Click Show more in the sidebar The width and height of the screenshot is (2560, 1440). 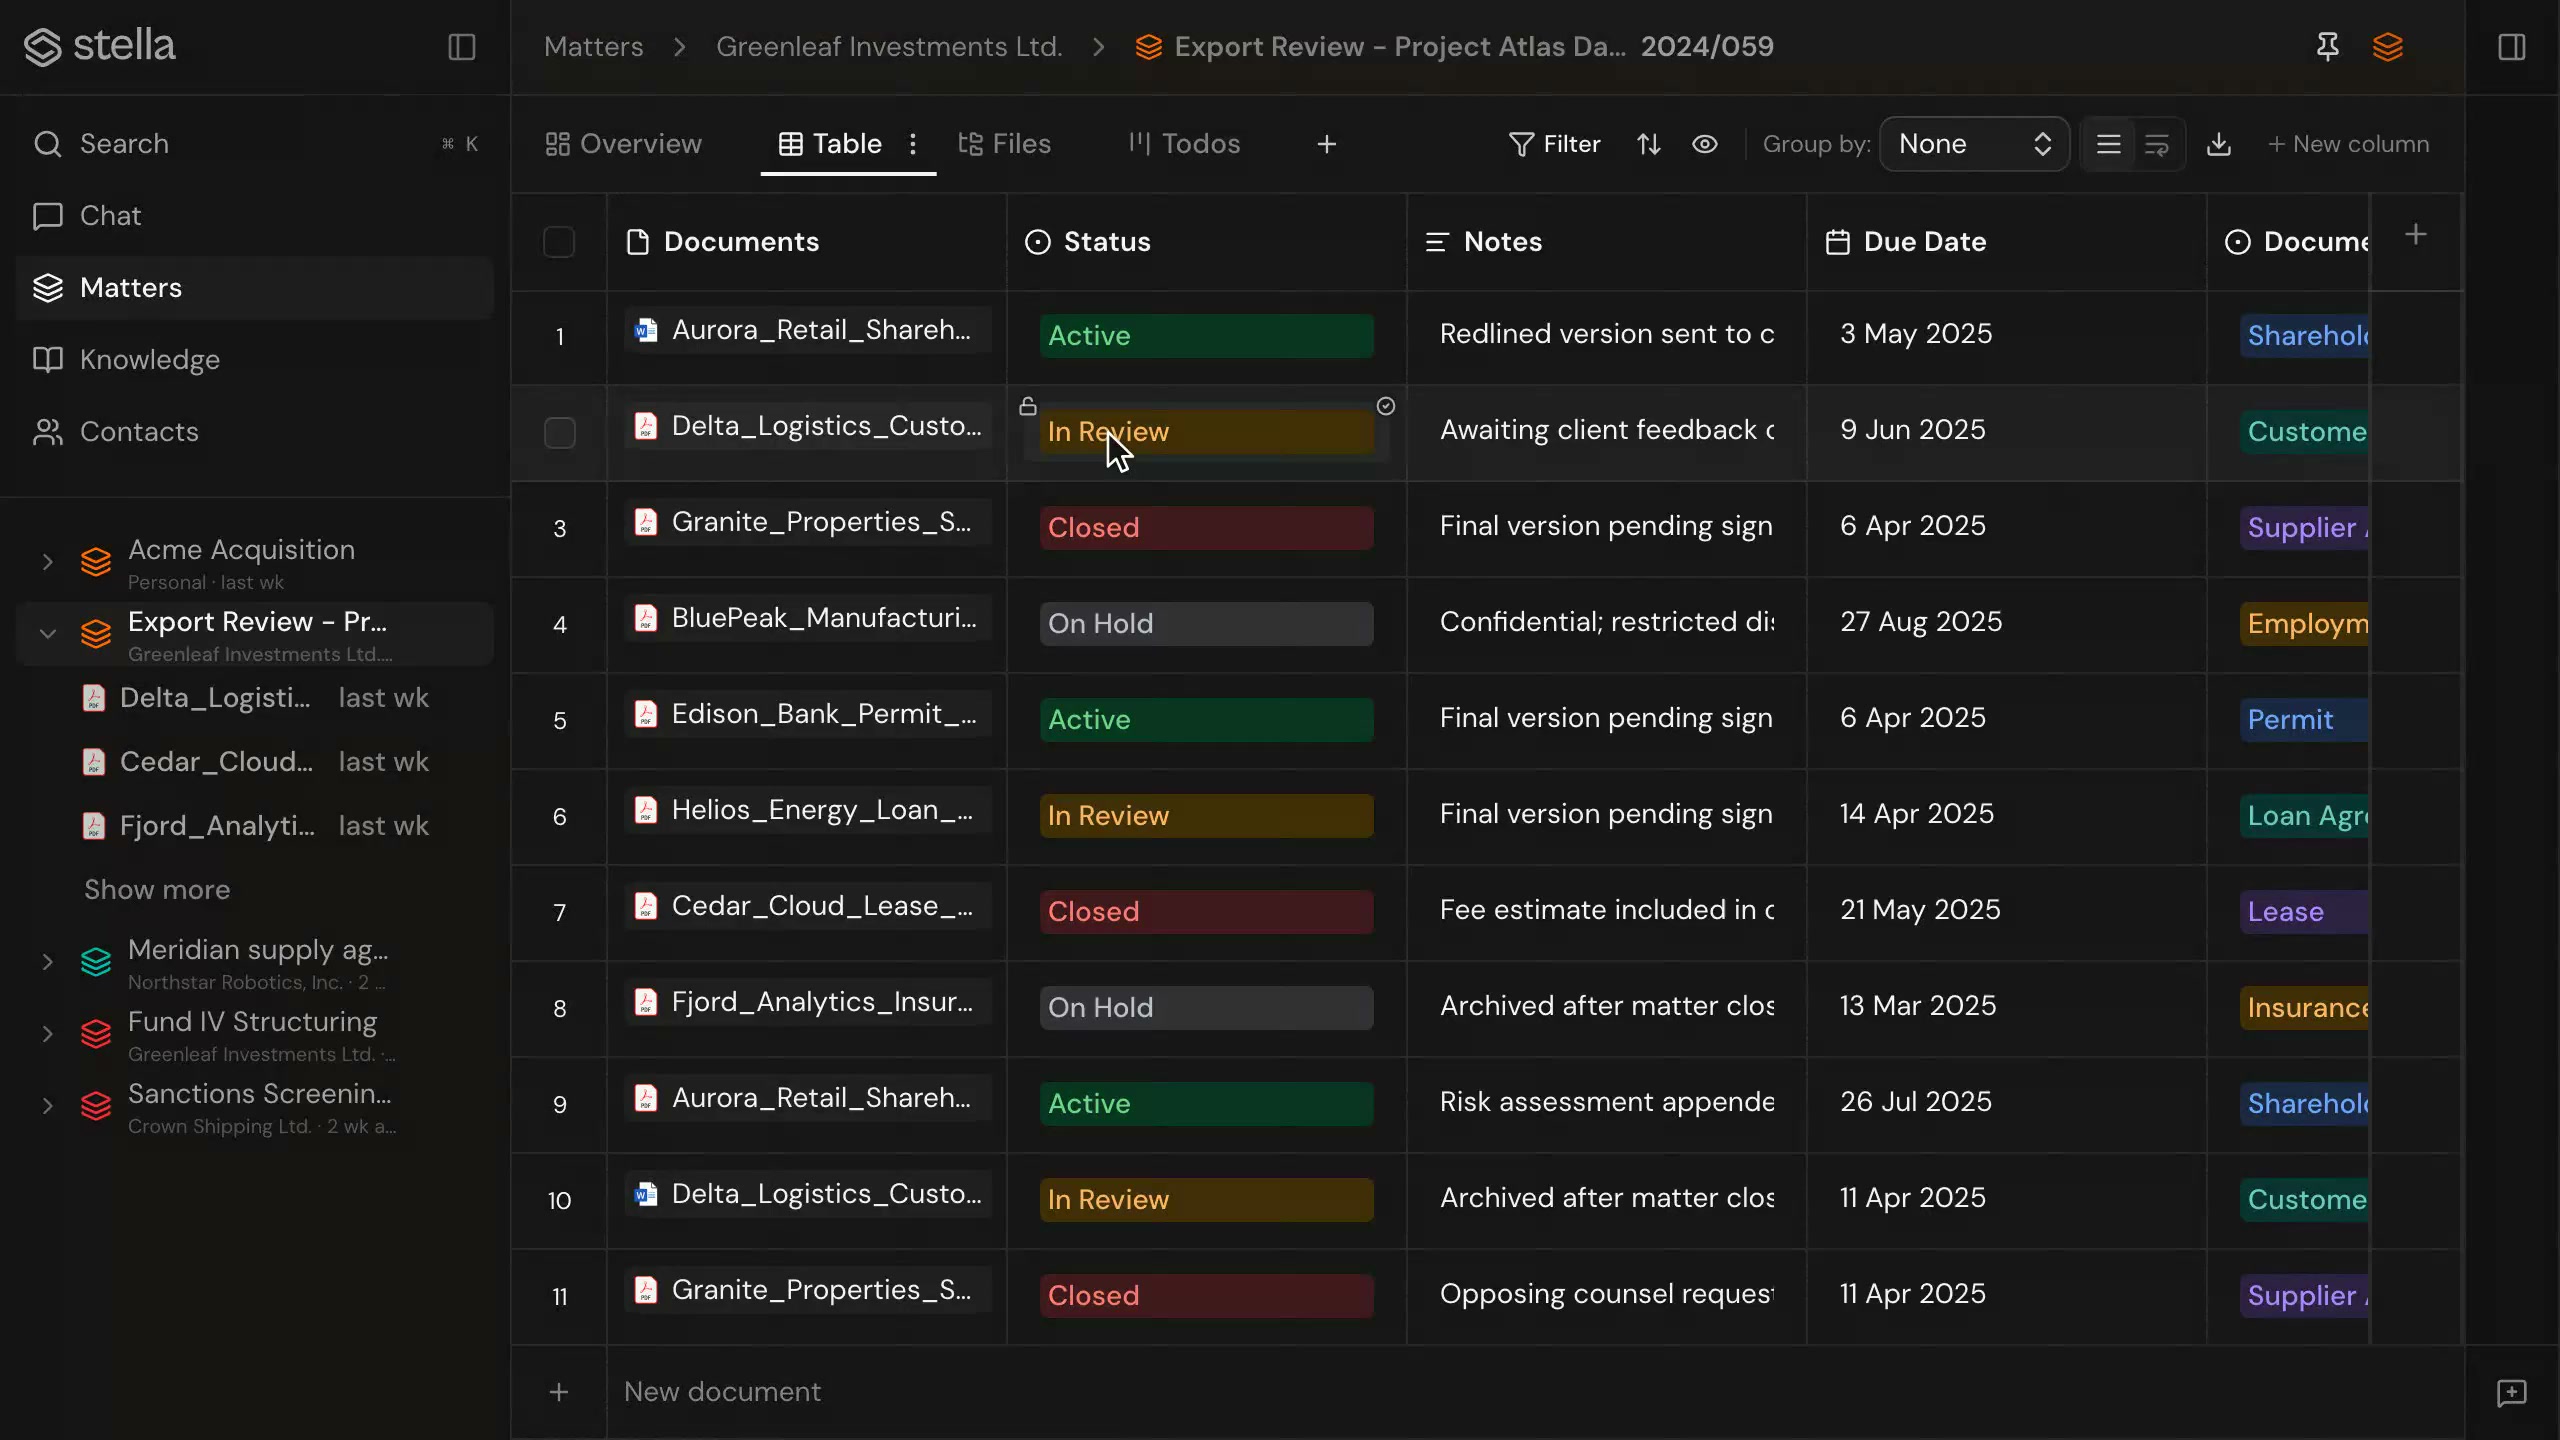click(157, 890)
